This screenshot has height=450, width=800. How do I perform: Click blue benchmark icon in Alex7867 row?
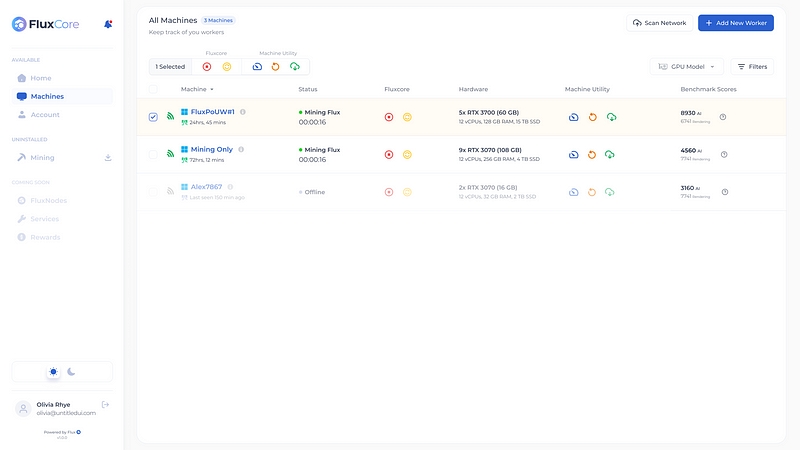pos(573,192)
